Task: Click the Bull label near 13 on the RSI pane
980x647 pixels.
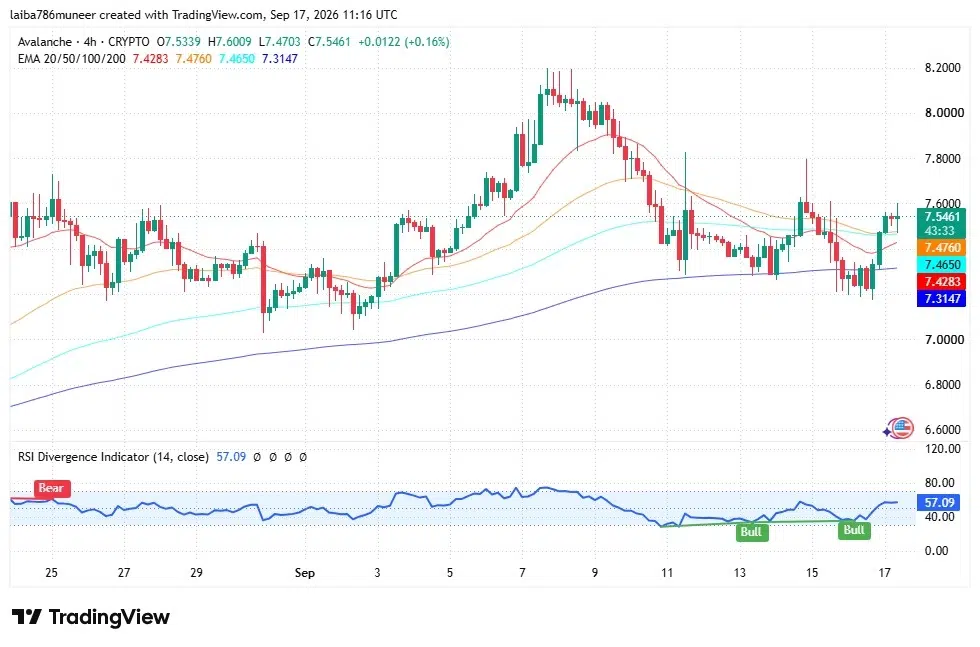Action: pos(751,531)
